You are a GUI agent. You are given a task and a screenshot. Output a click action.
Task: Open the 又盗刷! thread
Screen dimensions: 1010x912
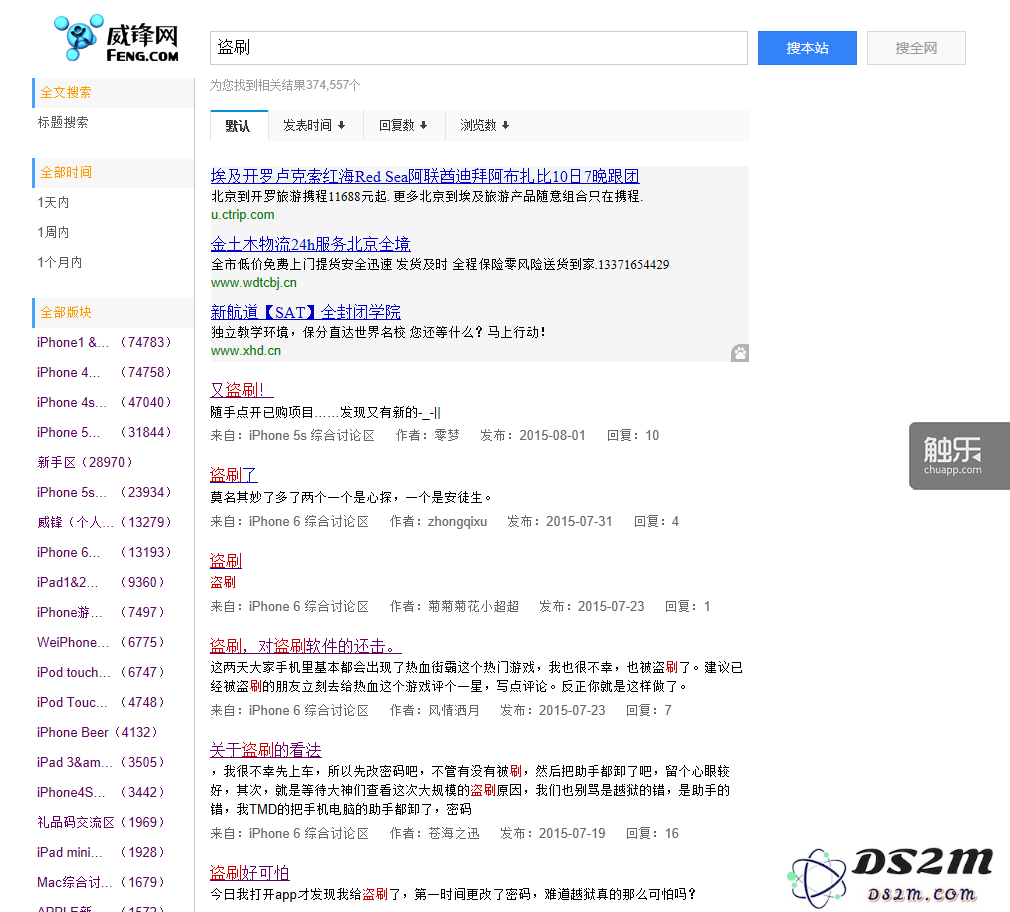(242, 390)
